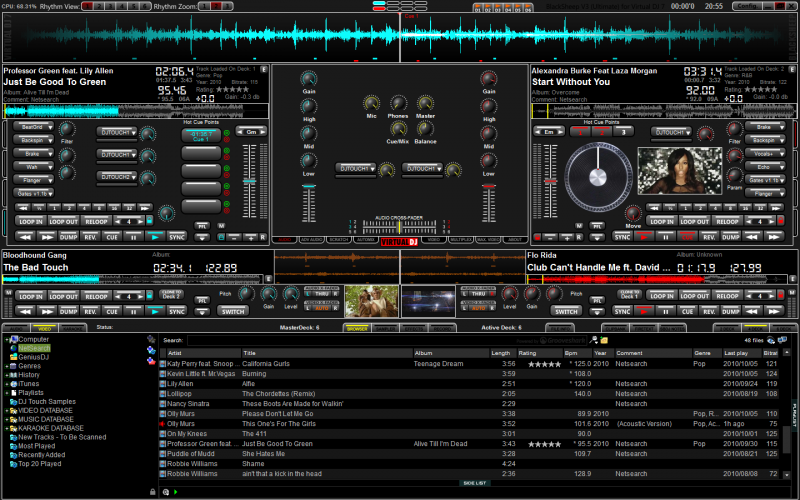Viewport: 800px width, 500px height.
Task: Adjust the deck 1 pitch slider handle
Action: 249,181
